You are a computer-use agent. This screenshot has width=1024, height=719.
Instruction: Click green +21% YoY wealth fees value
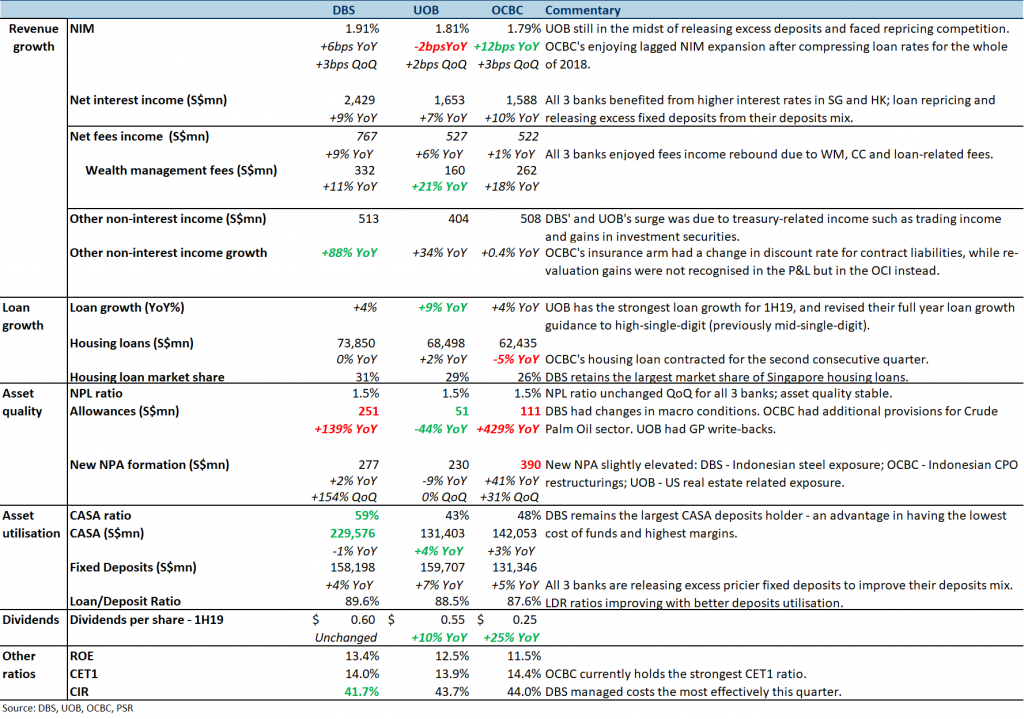[439, 186]
